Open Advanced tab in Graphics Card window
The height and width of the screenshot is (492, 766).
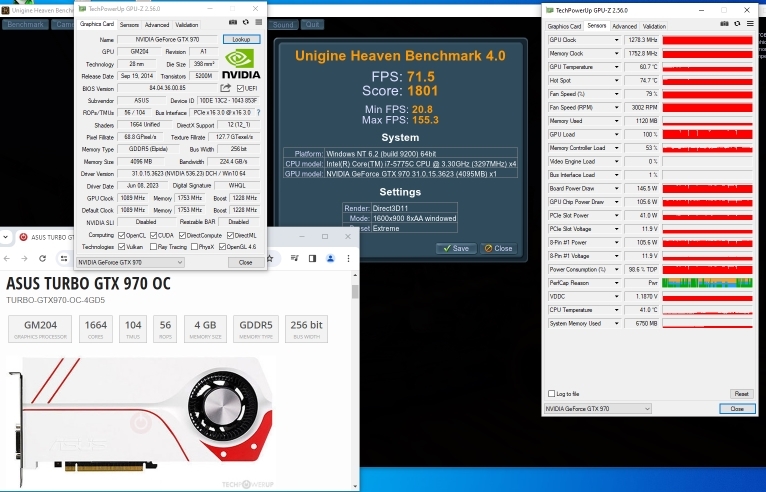(157, 24)
